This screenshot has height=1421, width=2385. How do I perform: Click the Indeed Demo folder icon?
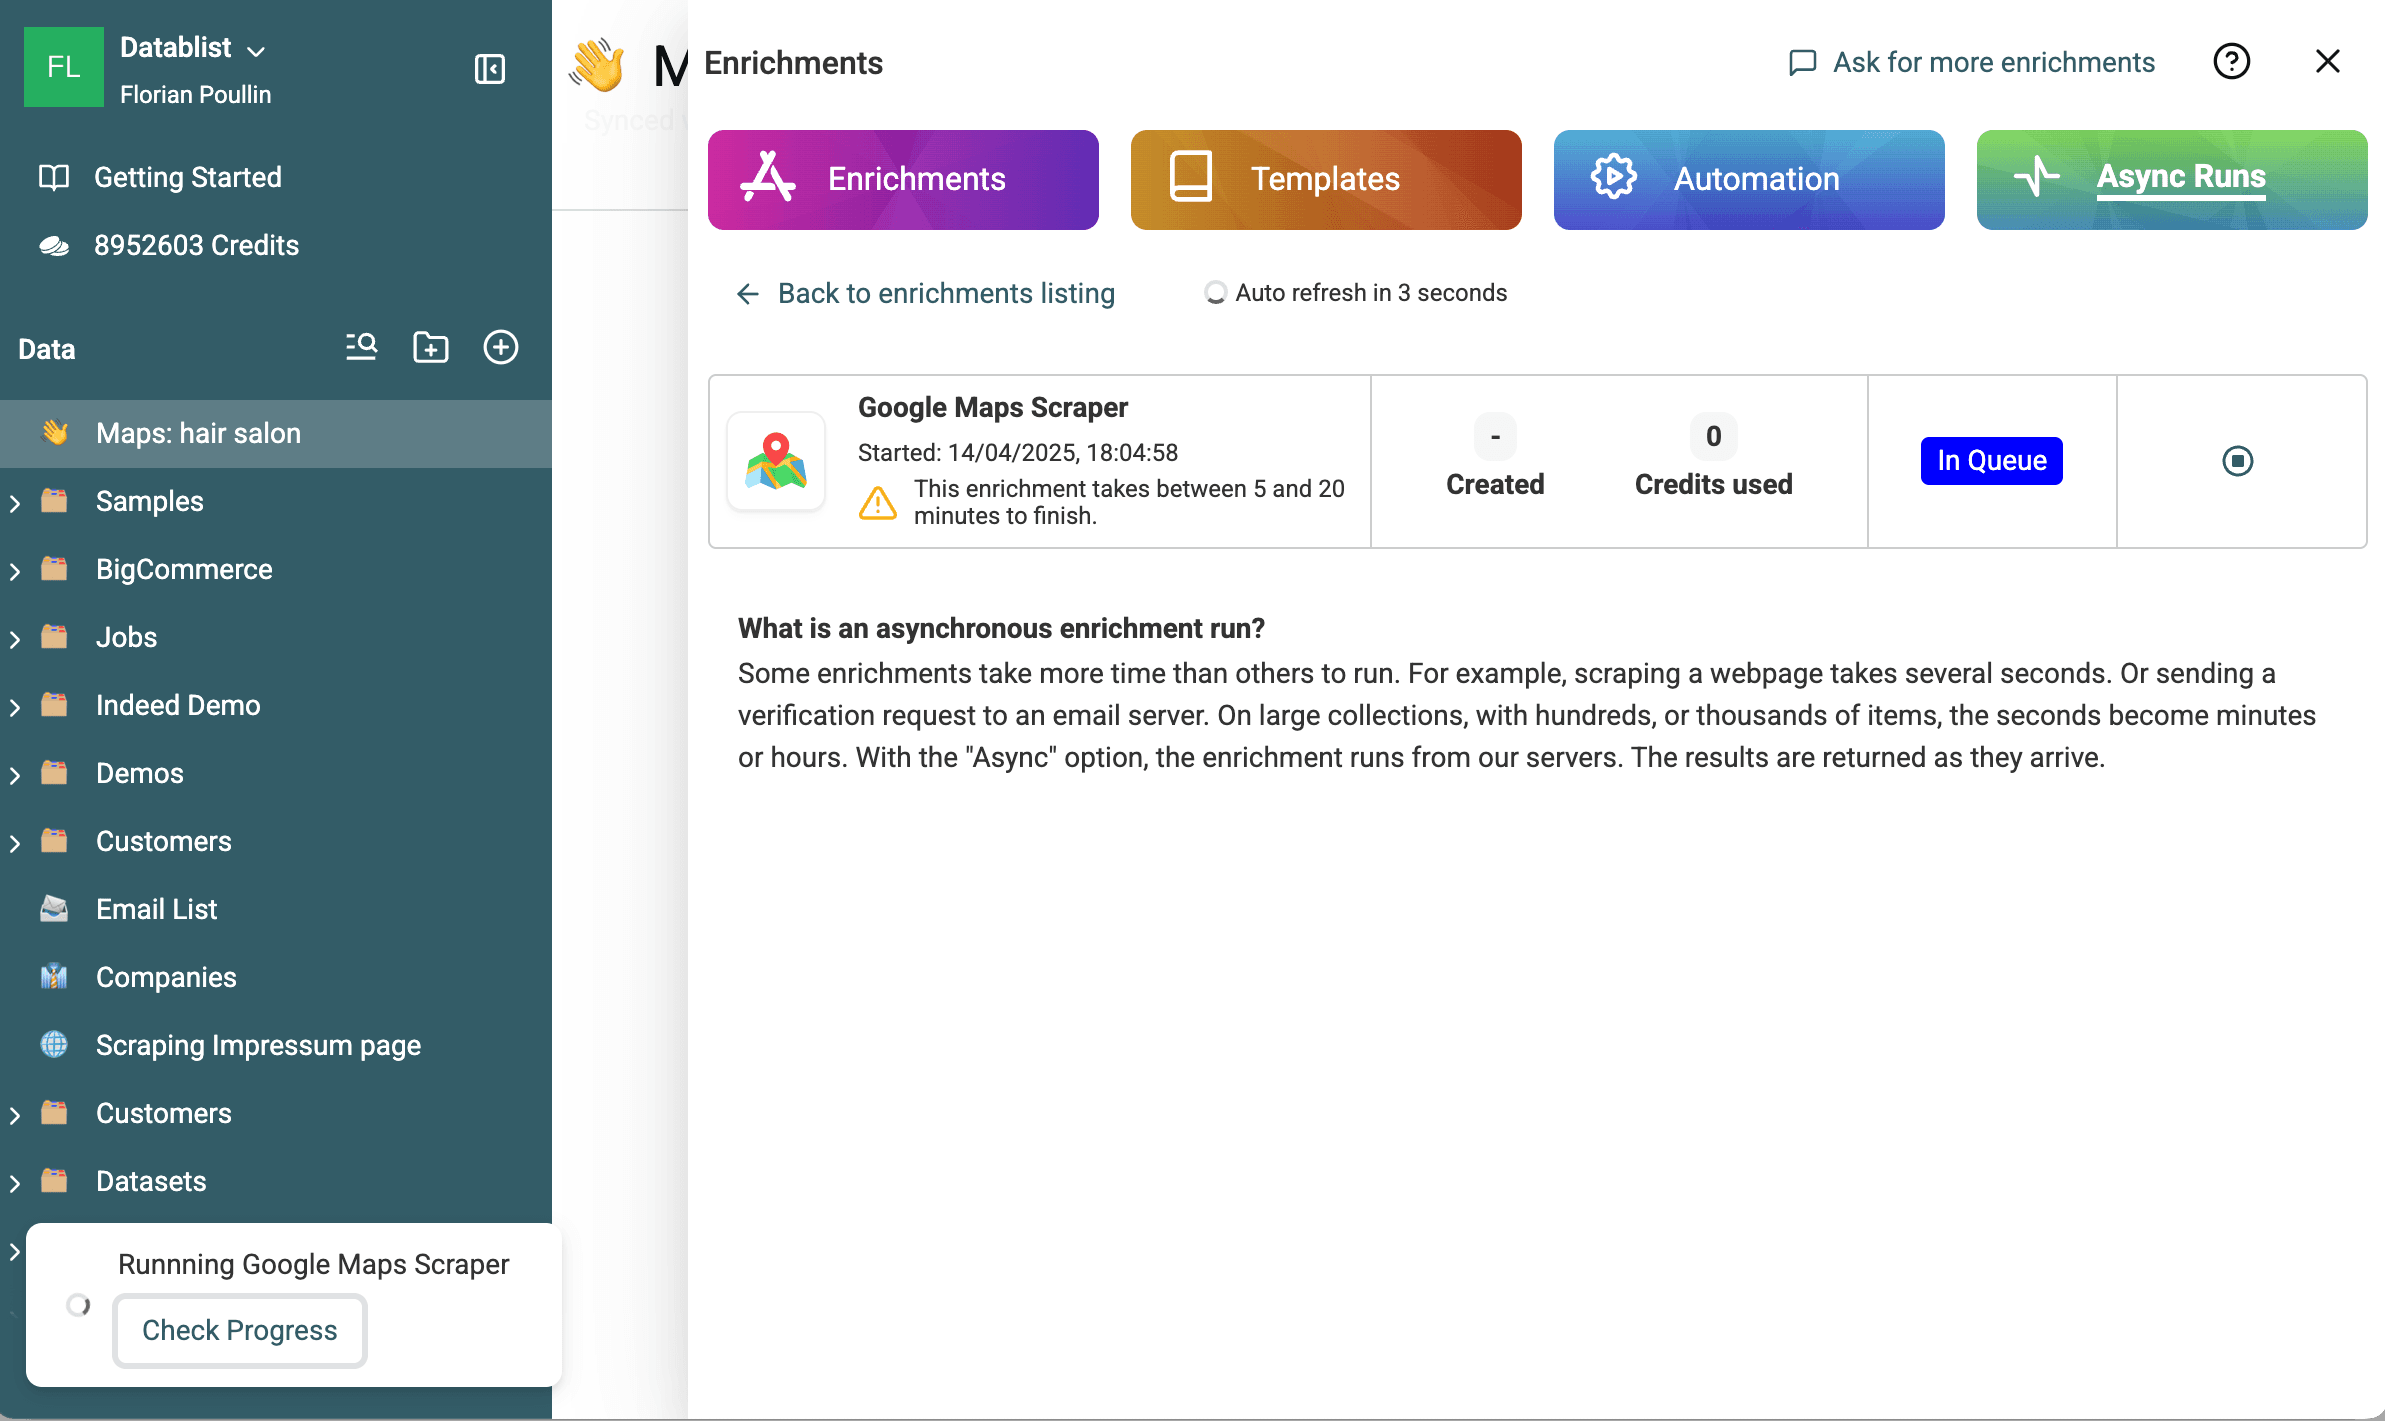(54, 704)
